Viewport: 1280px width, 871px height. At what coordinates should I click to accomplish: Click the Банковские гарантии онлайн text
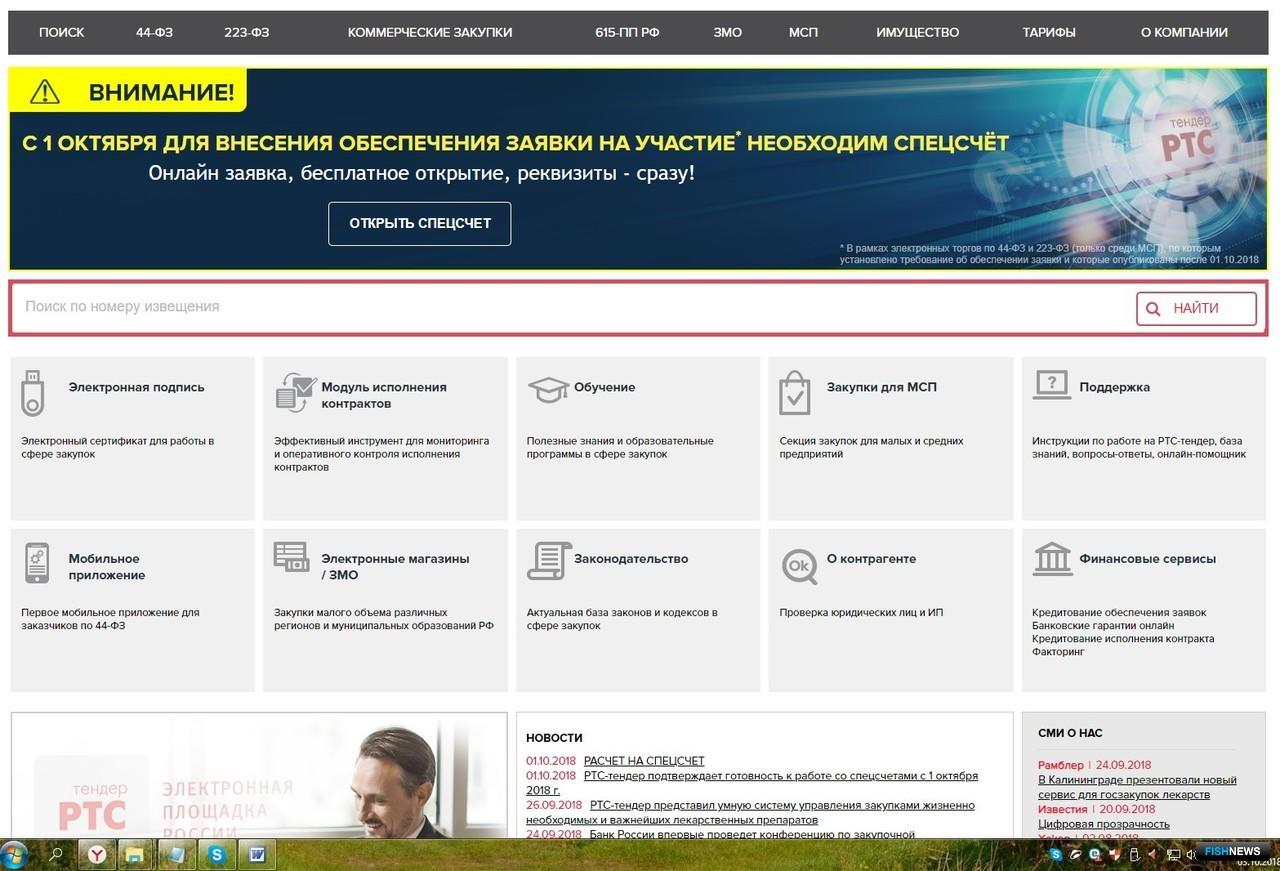[x=1102, y=626]
